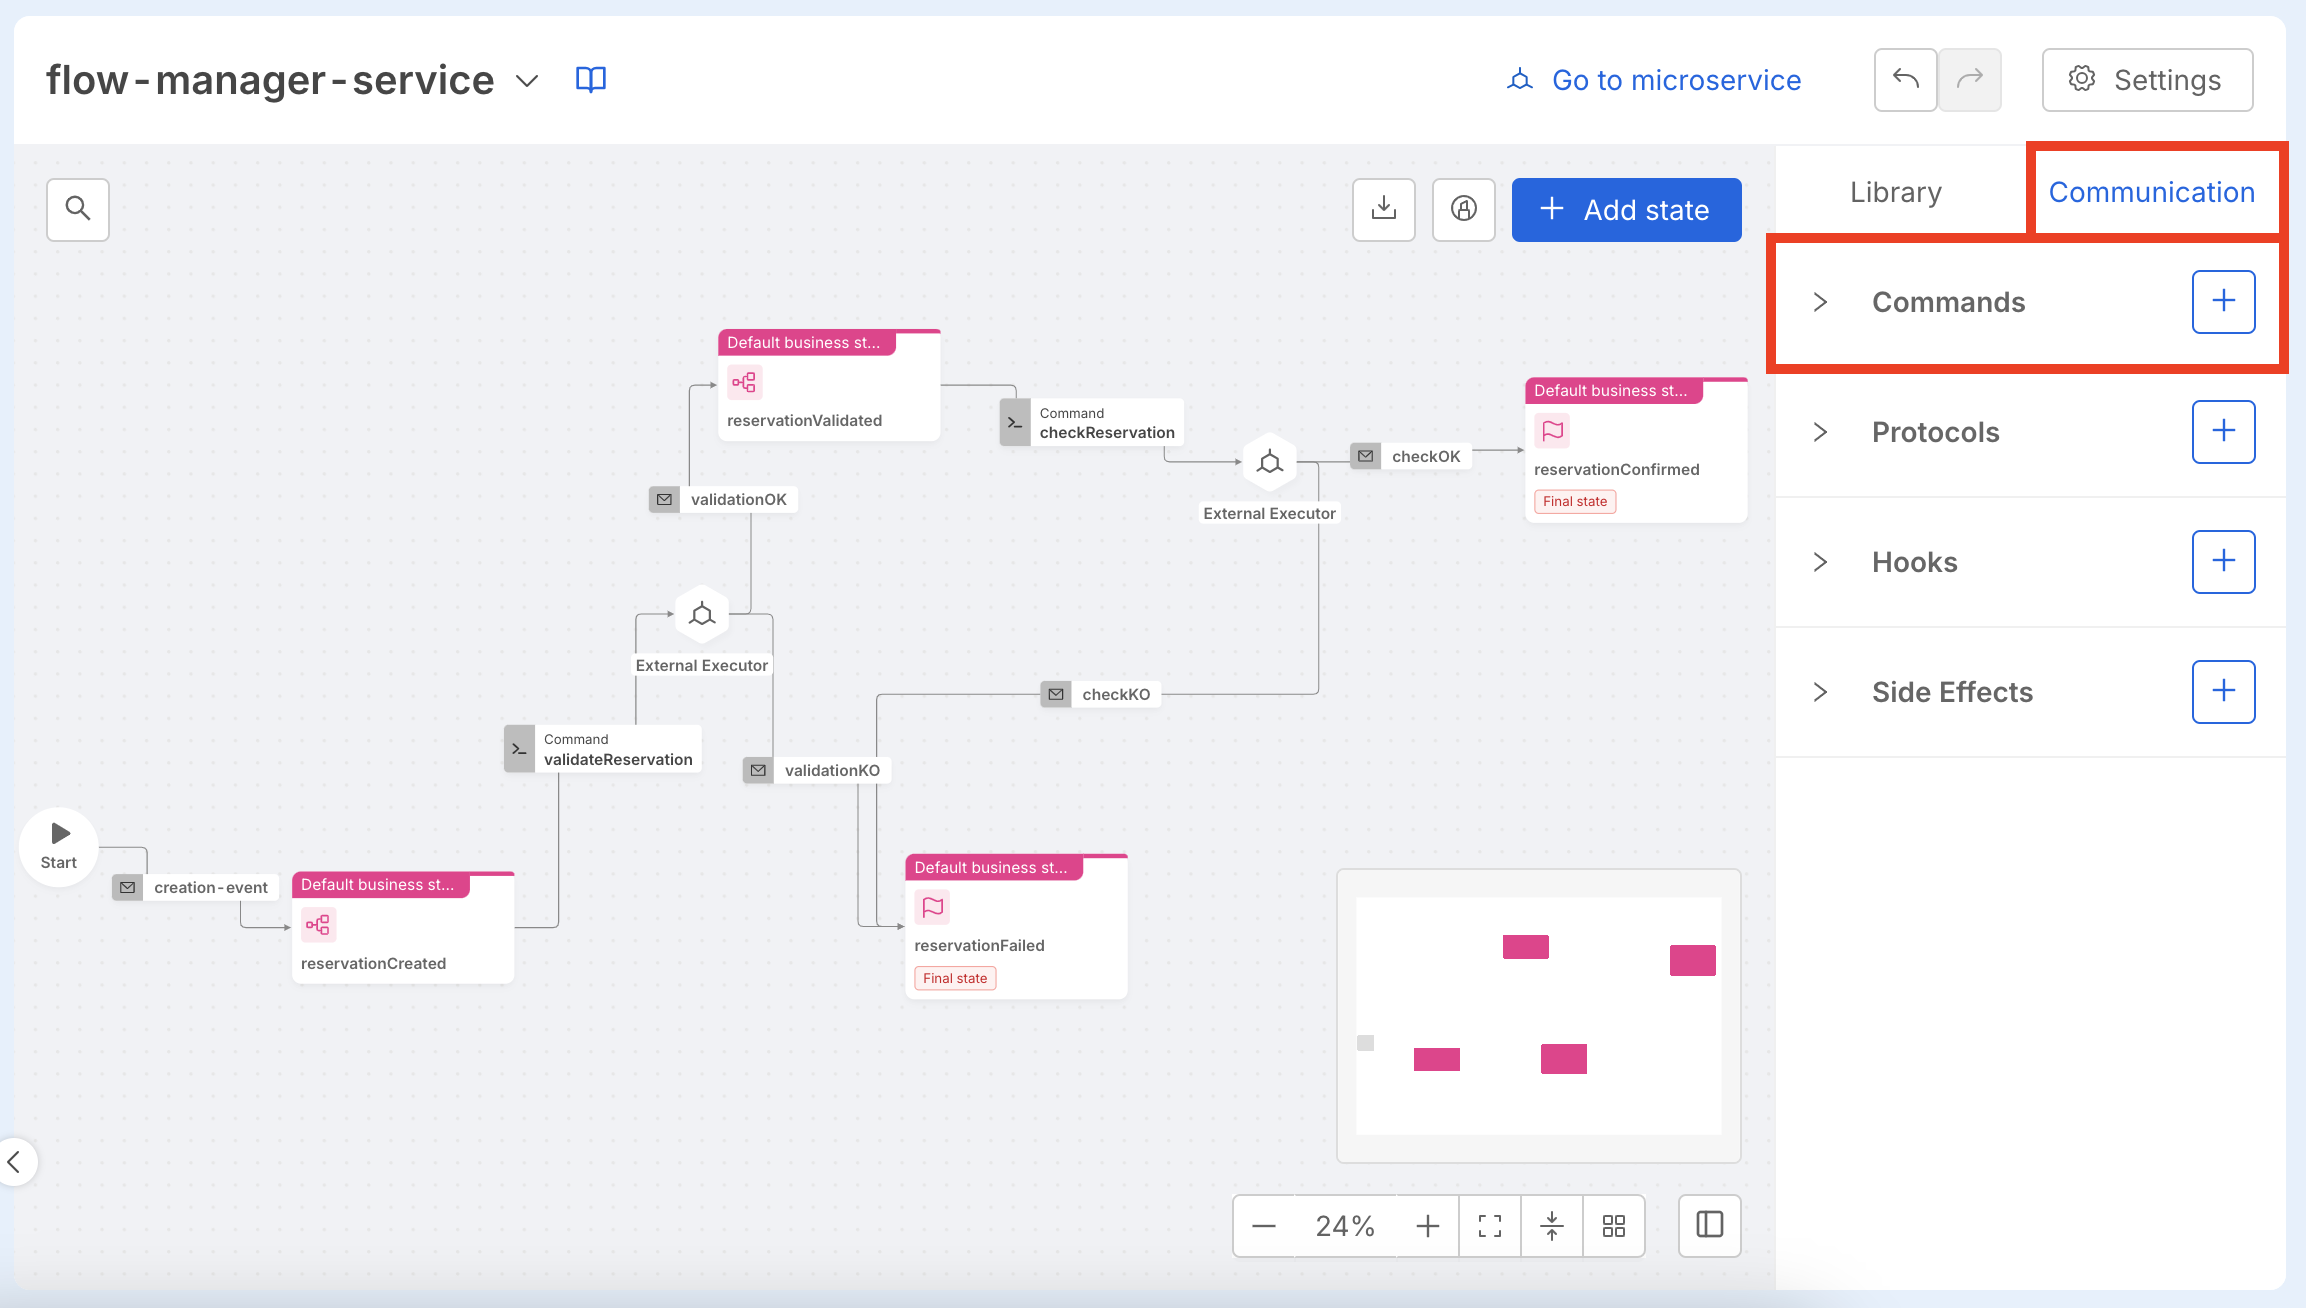Screen dimensions: 2306x1308
Task: Switch to the Communication tab
Action: point(2152,191)
